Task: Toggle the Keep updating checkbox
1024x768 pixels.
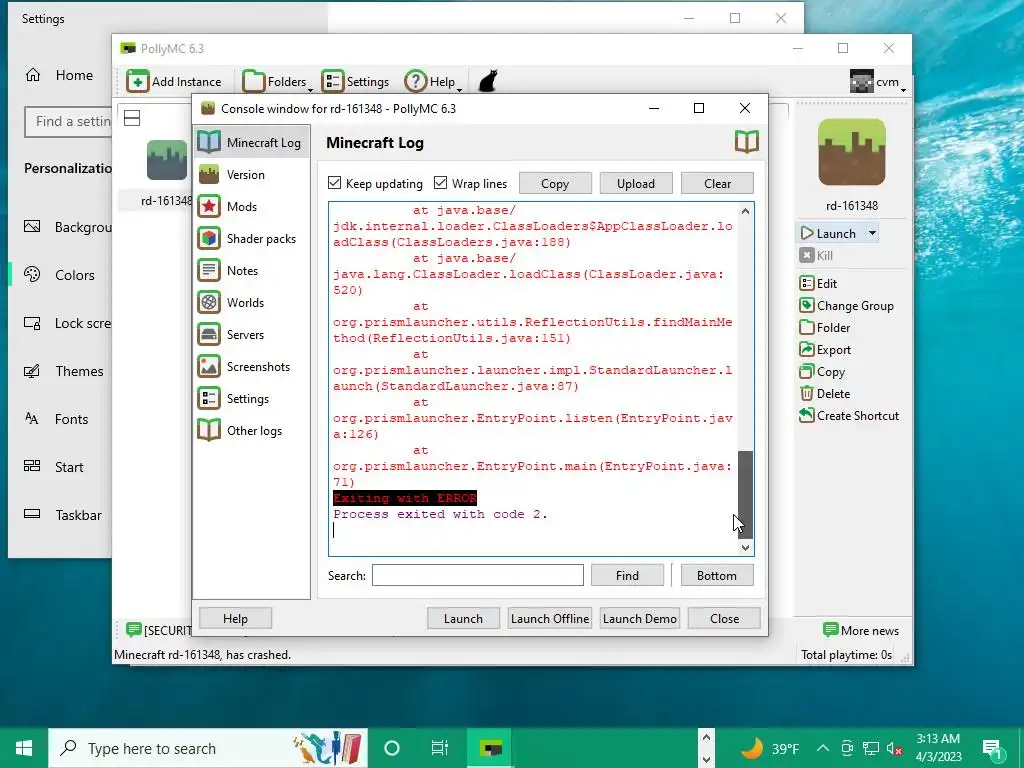Action: coord(334,183)
